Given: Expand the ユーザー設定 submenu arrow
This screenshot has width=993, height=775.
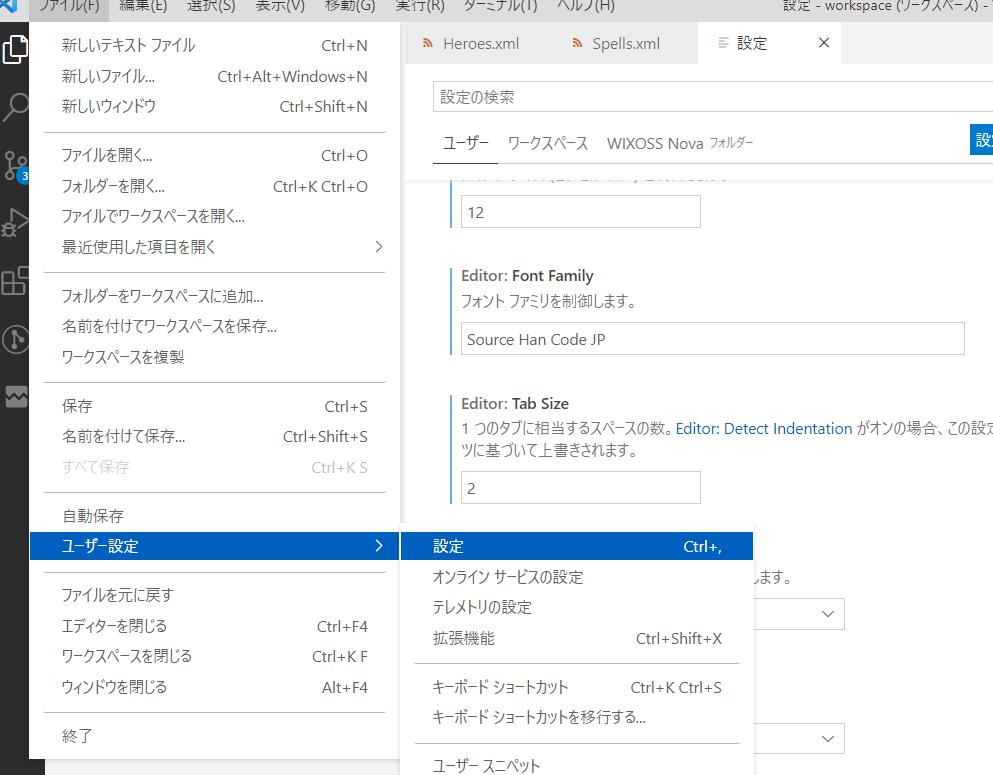Looking at the screenshot, I should tap(379, 546).
